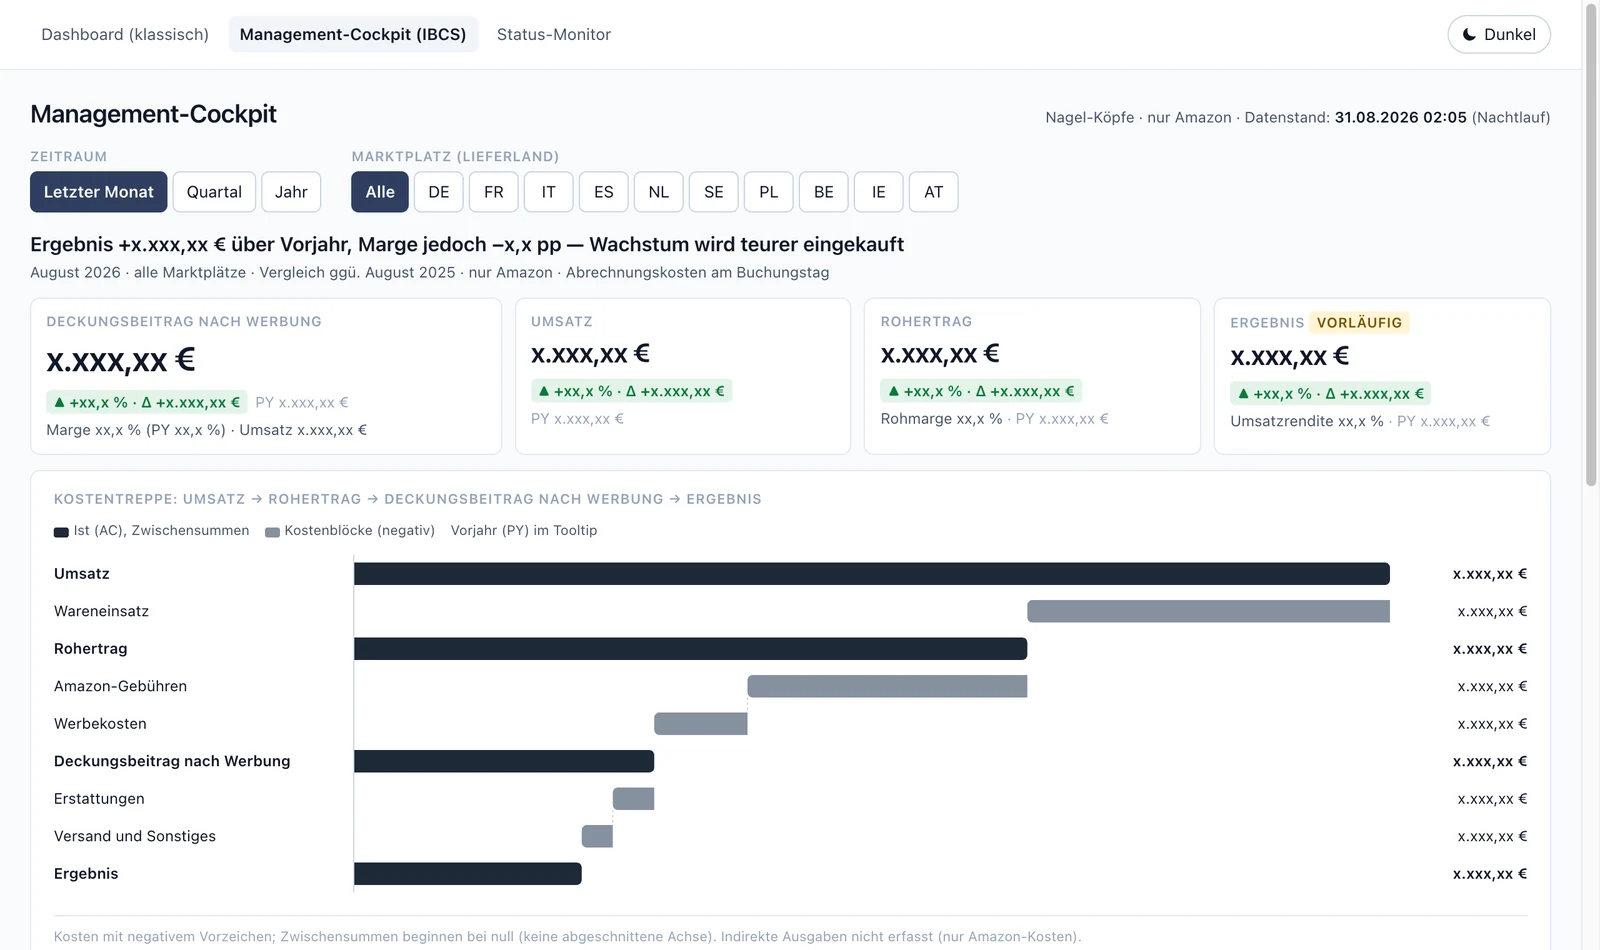The image size is (1600, 950).
Task: Click the green delta badge in Umsatz card
Action: pyautogui.click(x=631, y=391)
